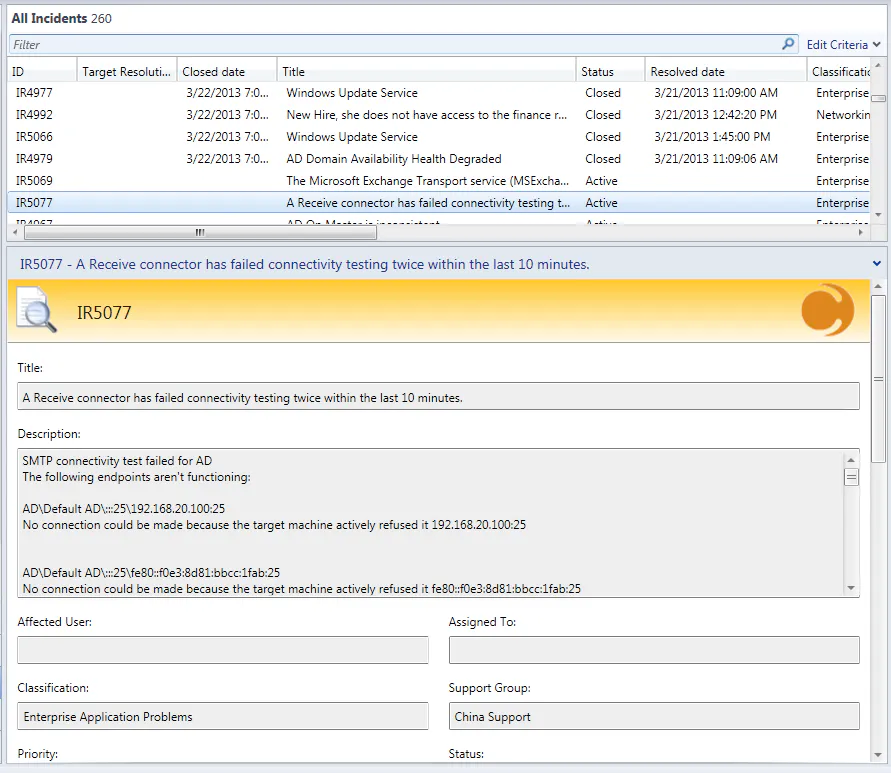Sort by Resolved date column header

coord(726,72)
